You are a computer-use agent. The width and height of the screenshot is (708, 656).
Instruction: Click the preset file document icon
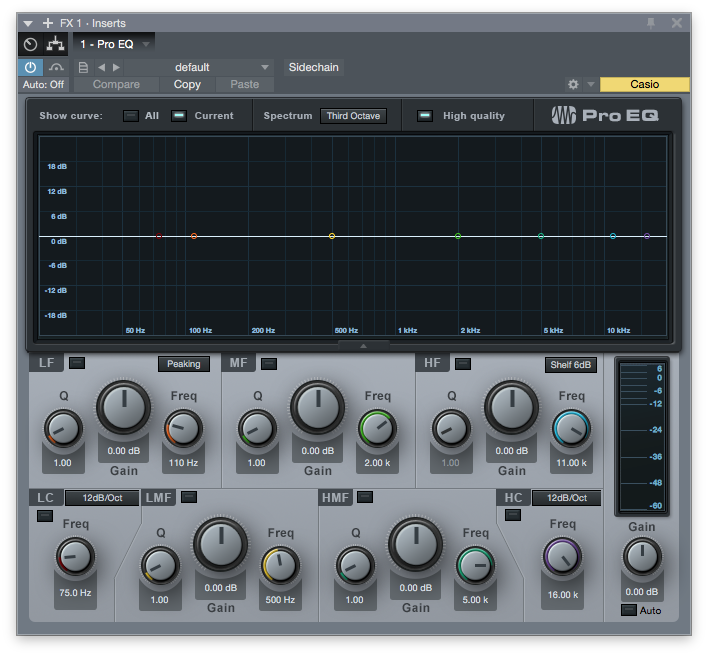[83, 68]
